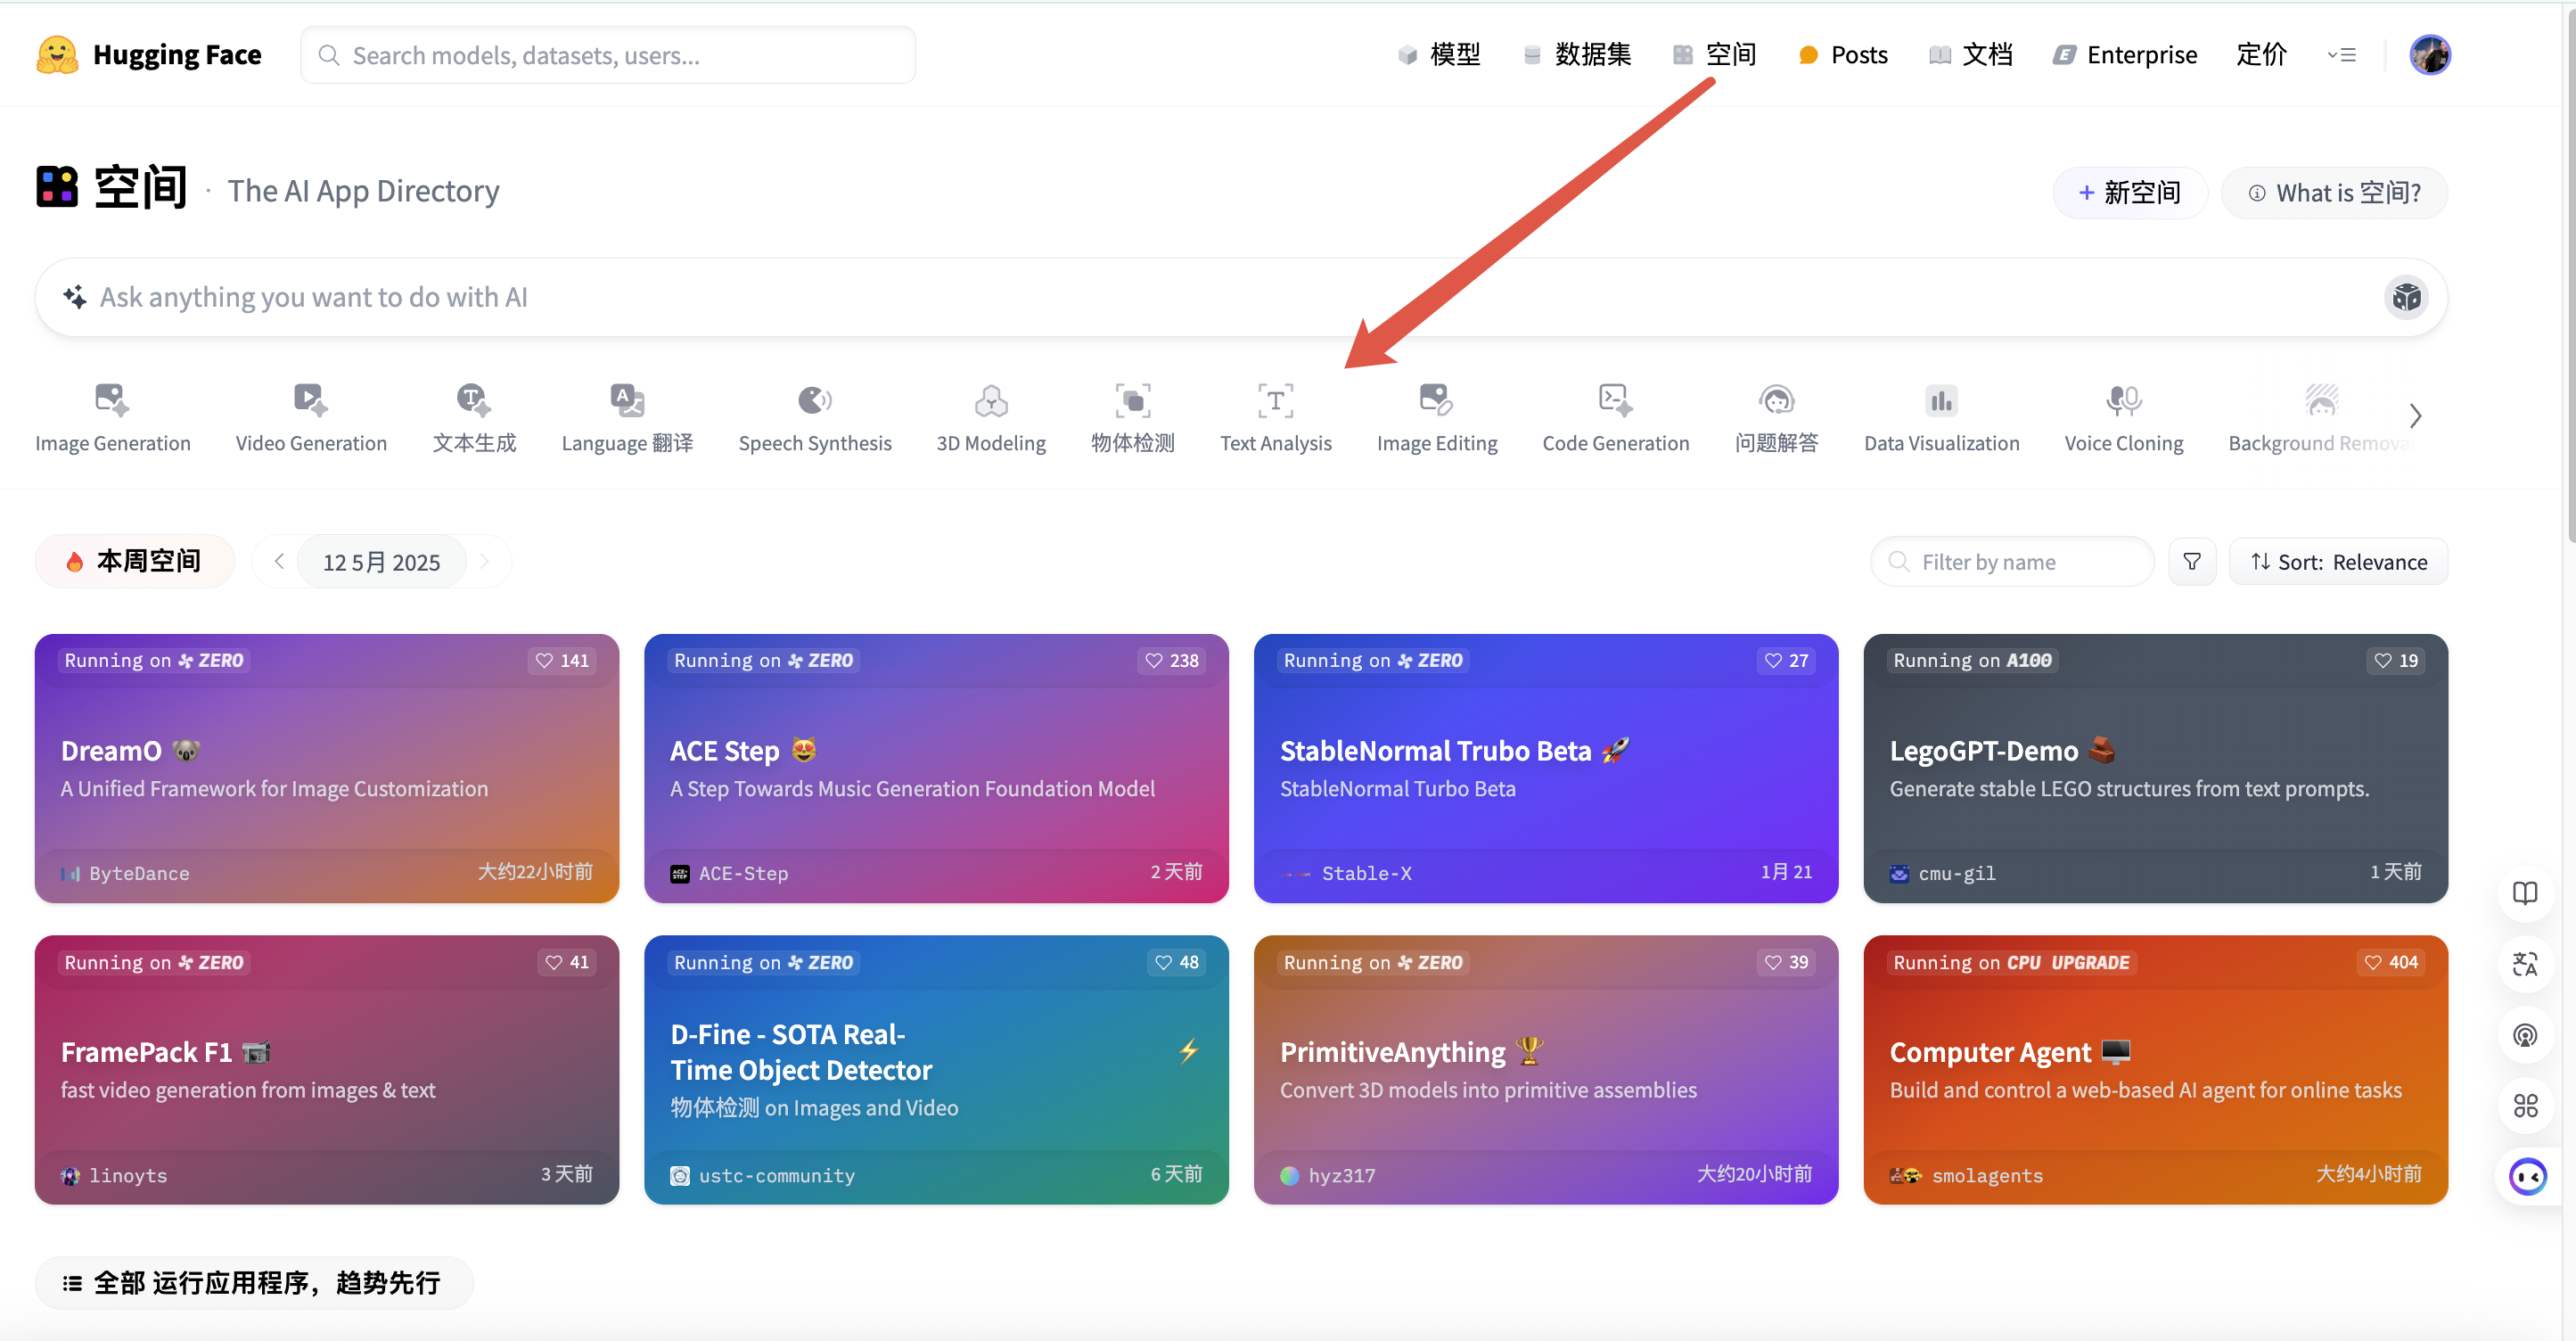
Task: Like the Computer Agent space (404 hearts)
Action: (2391, 962)
